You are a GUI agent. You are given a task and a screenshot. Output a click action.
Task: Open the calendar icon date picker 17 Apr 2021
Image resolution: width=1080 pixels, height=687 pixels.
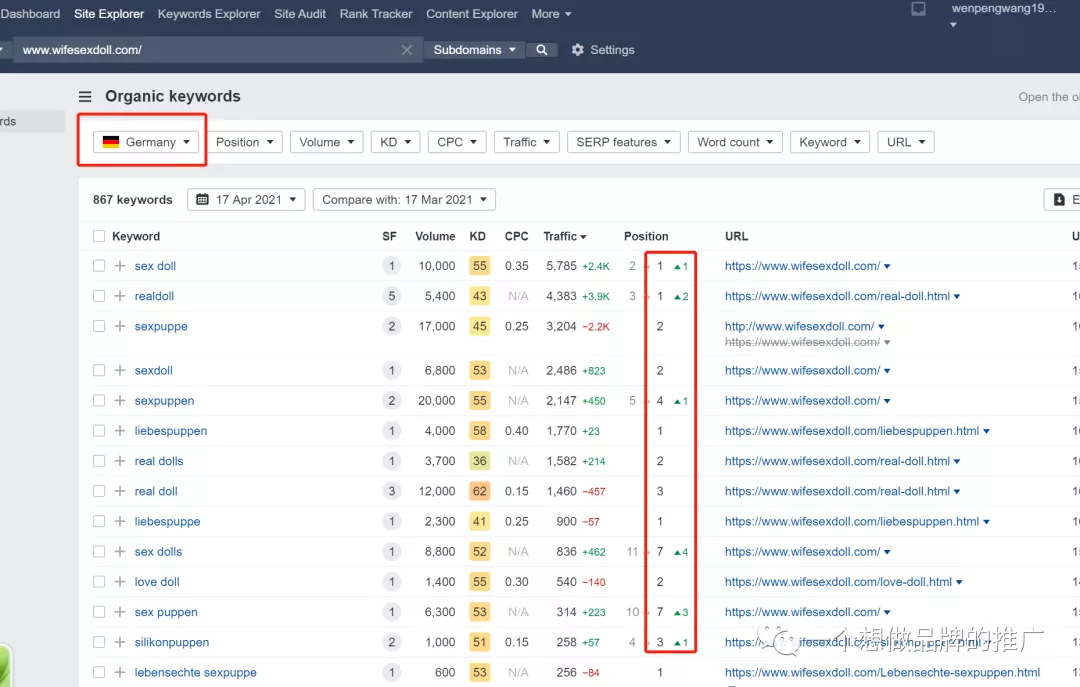point(246,200)
